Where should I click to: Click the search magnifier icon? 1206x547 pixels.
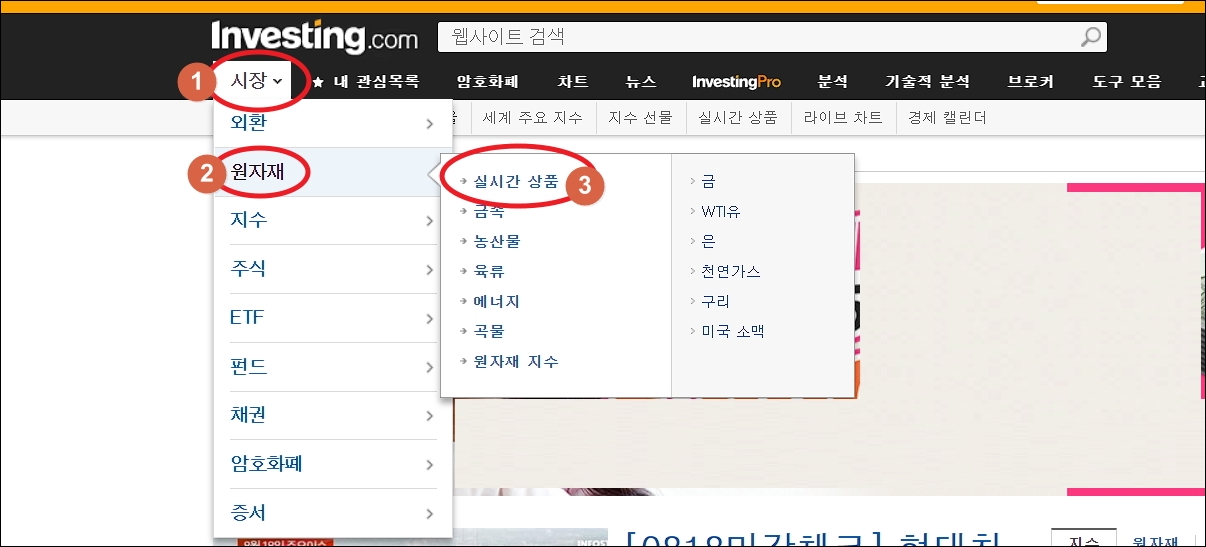click(1091, 38)
